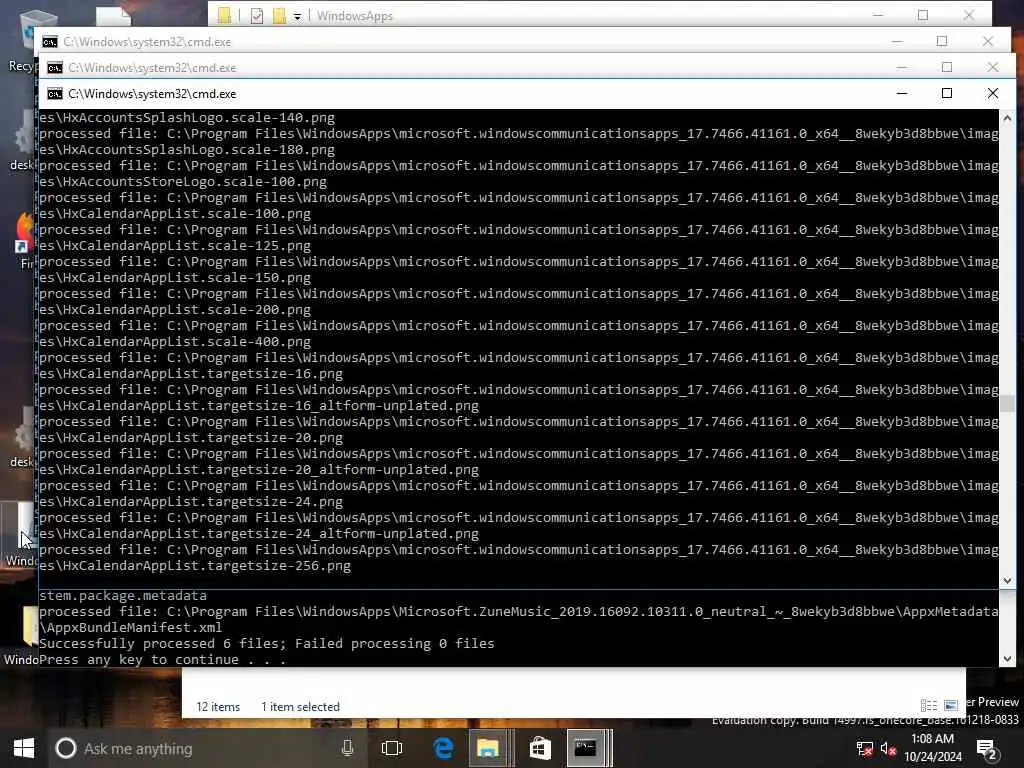Image resolution: width=1024 pixels, height=768 pixels.
Task: Close the front cmd.exe window
Action: pos(993,93)
